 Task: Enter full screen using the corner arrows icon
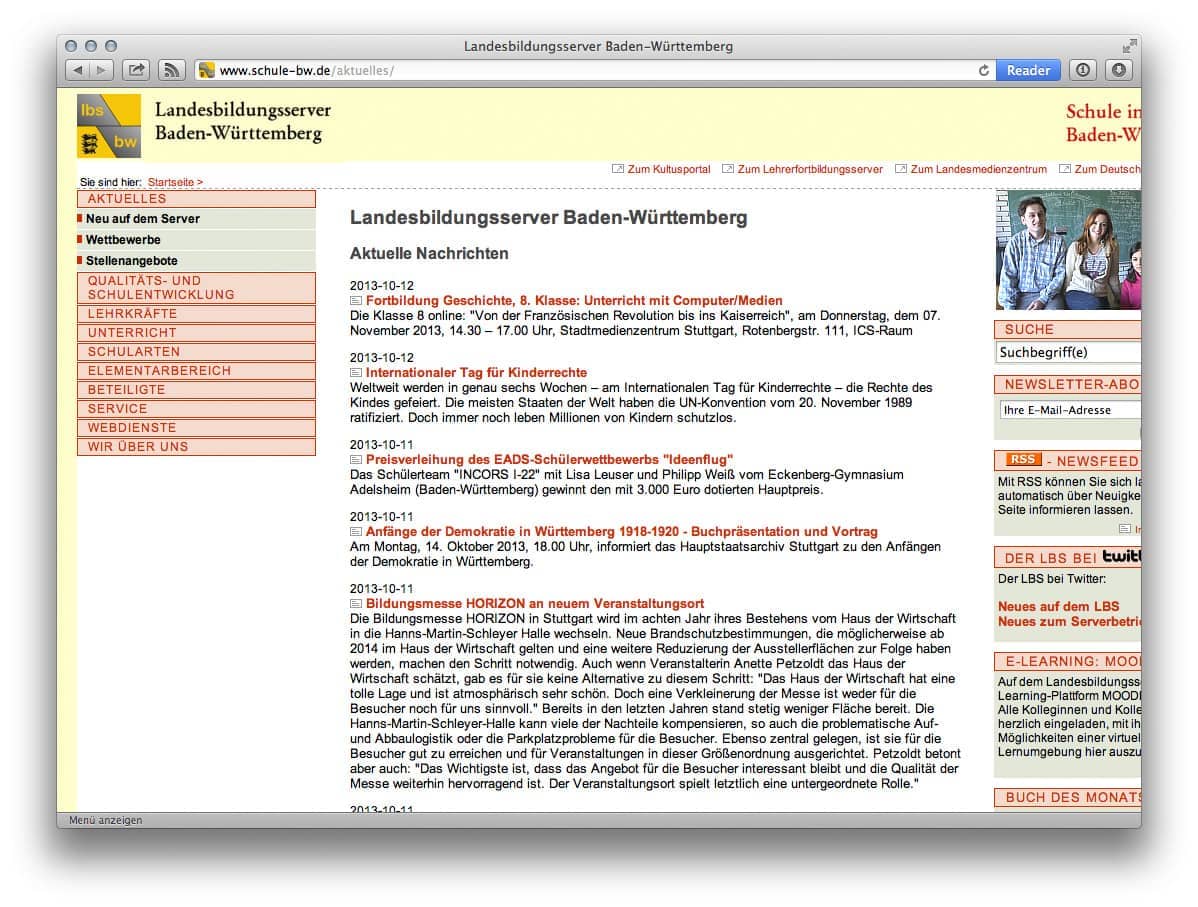point(1129,46)
